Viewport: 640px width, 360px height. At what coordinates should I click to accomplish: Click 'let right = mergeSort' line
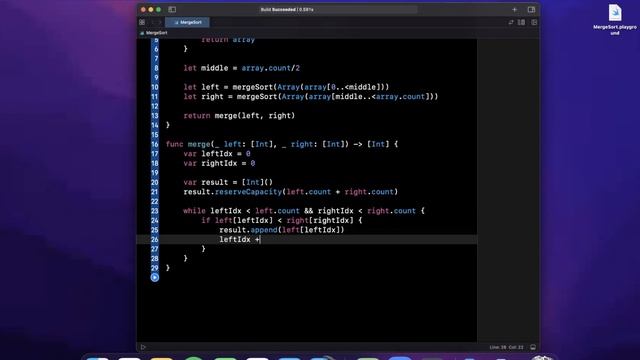pyautogui.click(x=311, y=97)
